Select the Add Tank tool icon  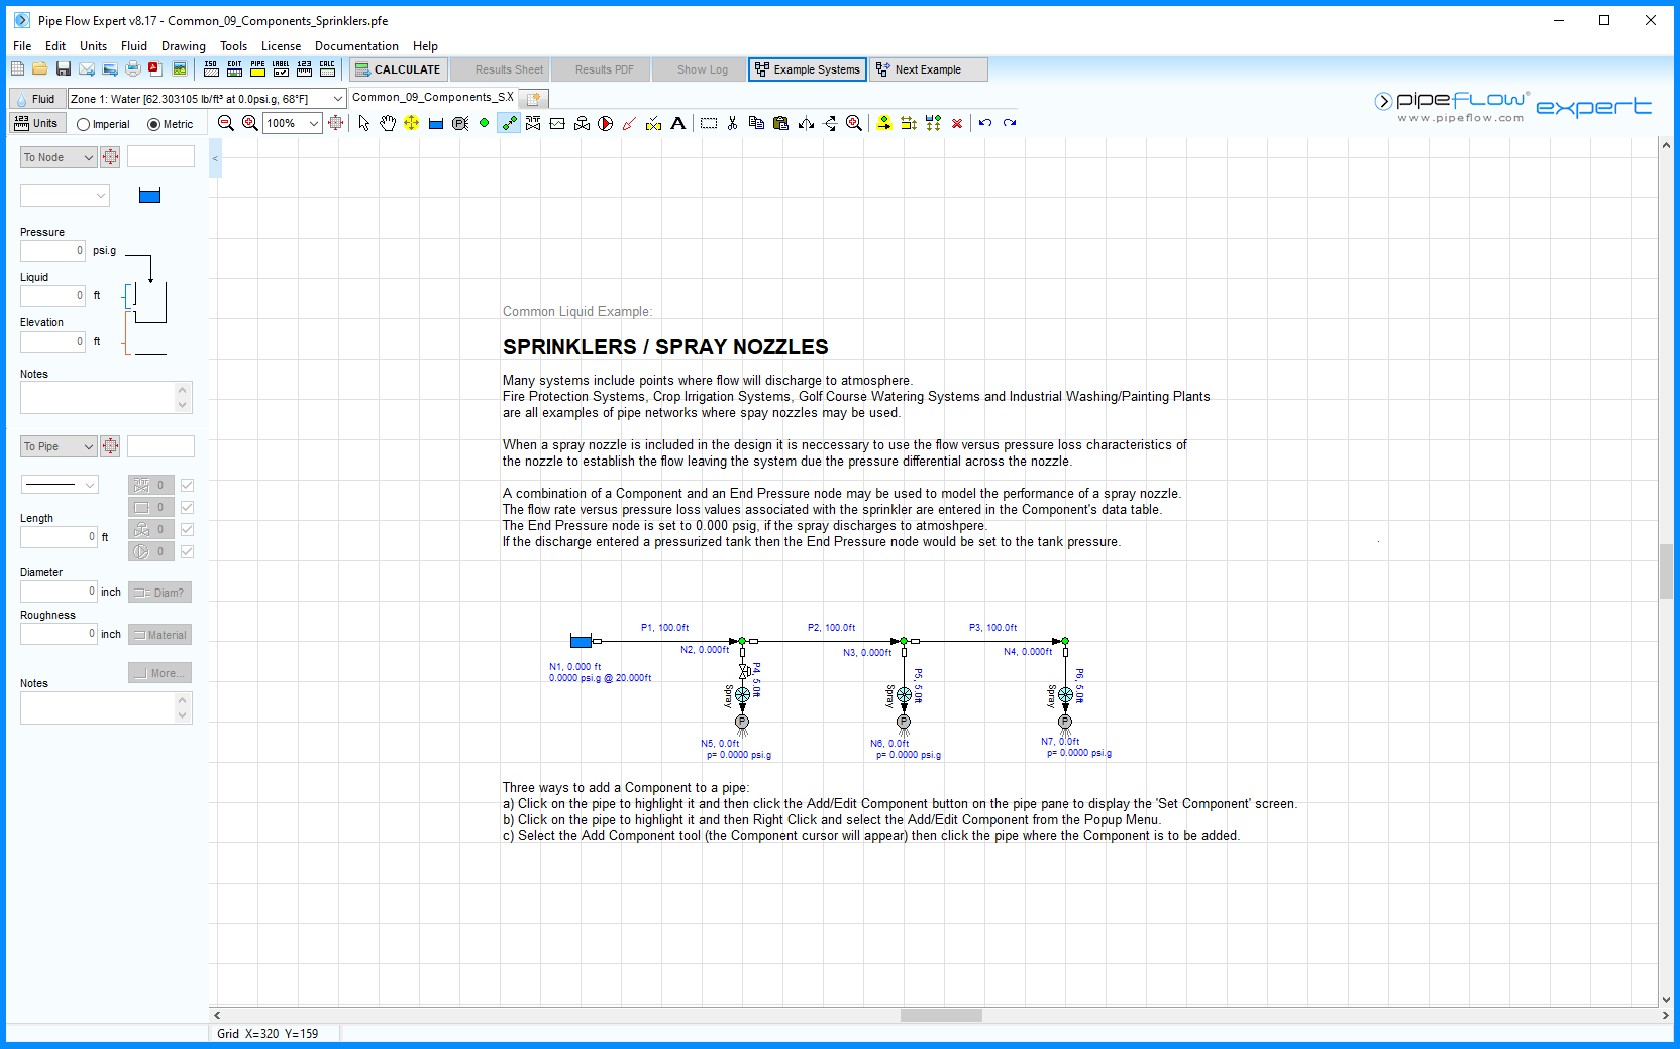[x=435, y=123]
